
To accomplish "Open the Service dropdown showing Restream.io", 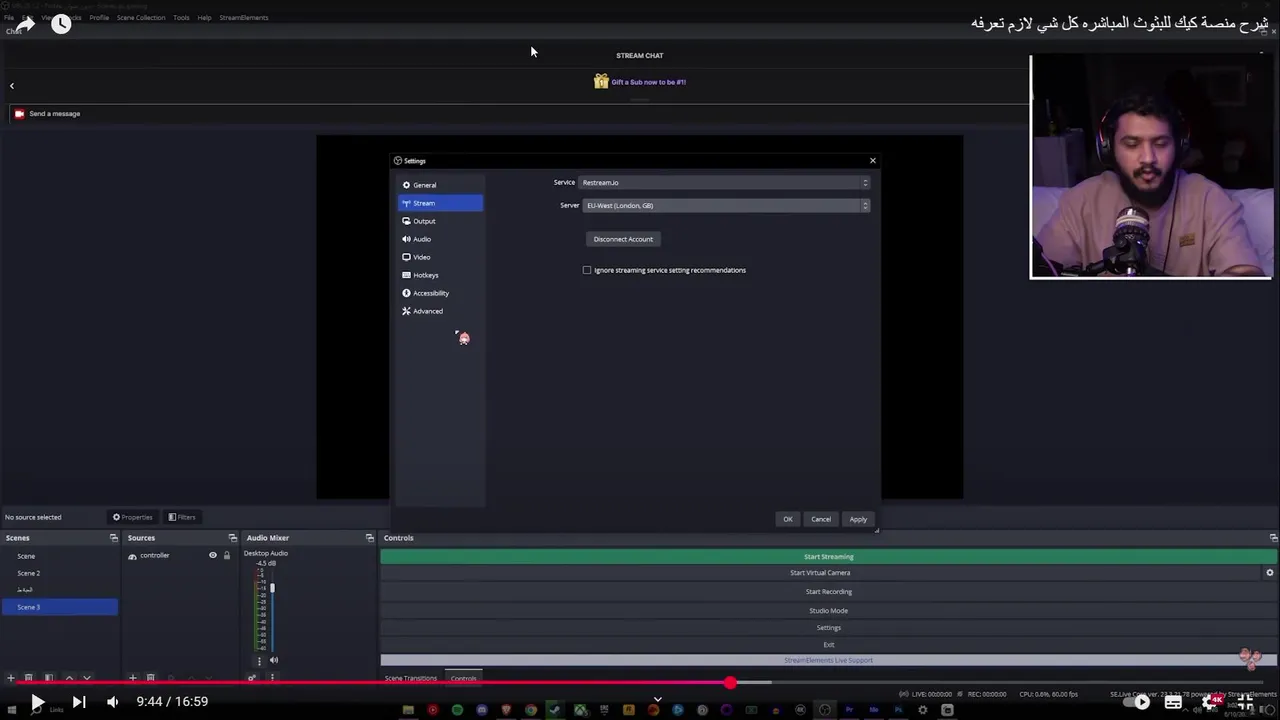I will tap(724, 182).
